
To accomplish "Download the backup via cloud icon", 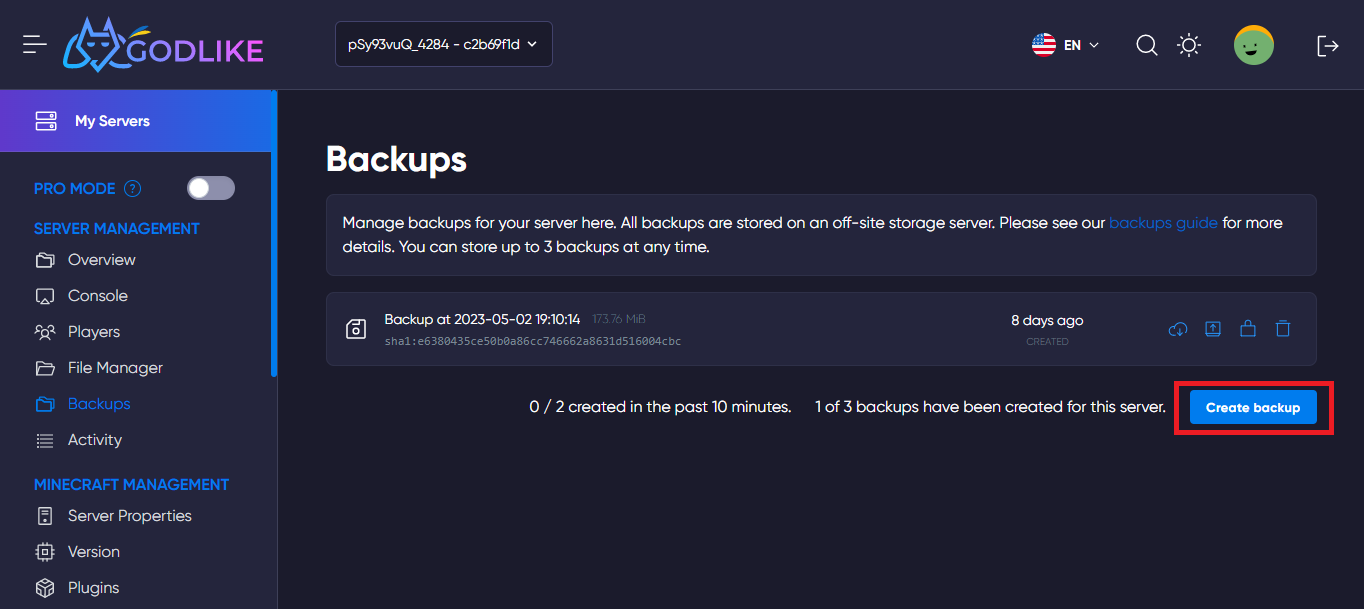I will point(1178,329).
